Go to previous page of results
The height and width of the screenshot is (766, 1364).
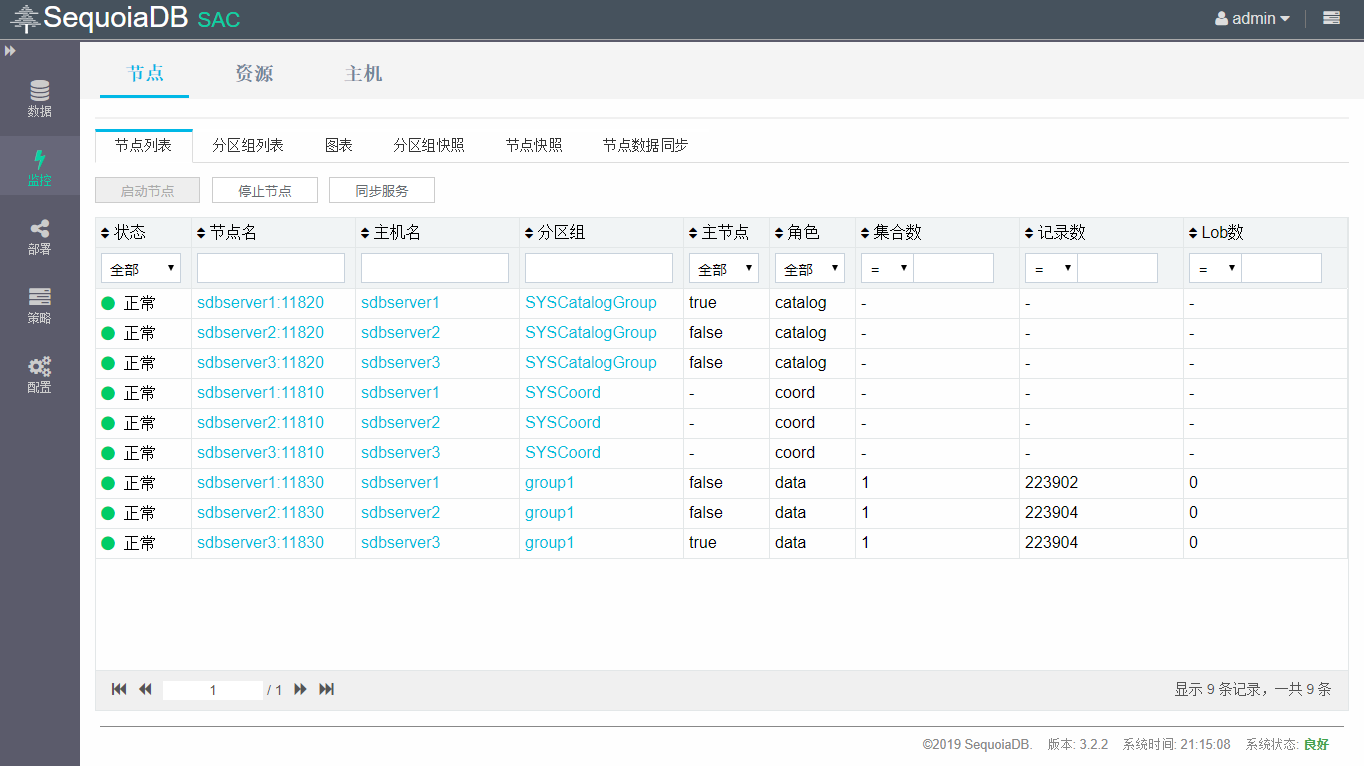(145, 689)
